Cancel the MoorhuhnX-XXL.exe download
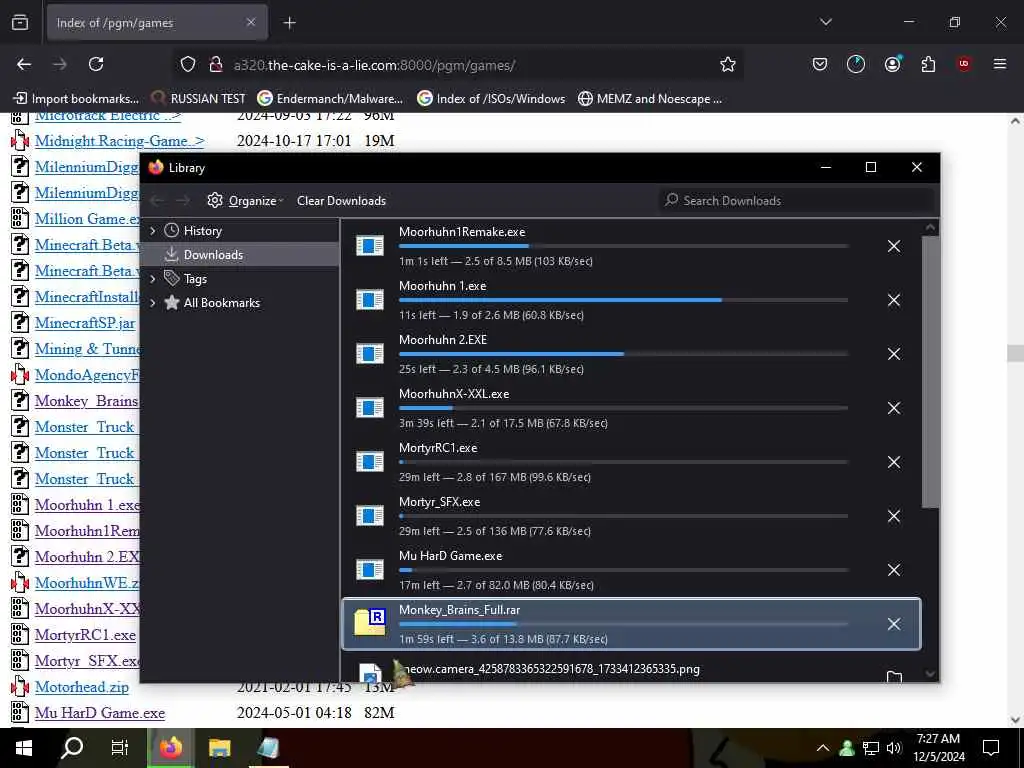This screenshot has height=768, width=1024. coord(894,408)
